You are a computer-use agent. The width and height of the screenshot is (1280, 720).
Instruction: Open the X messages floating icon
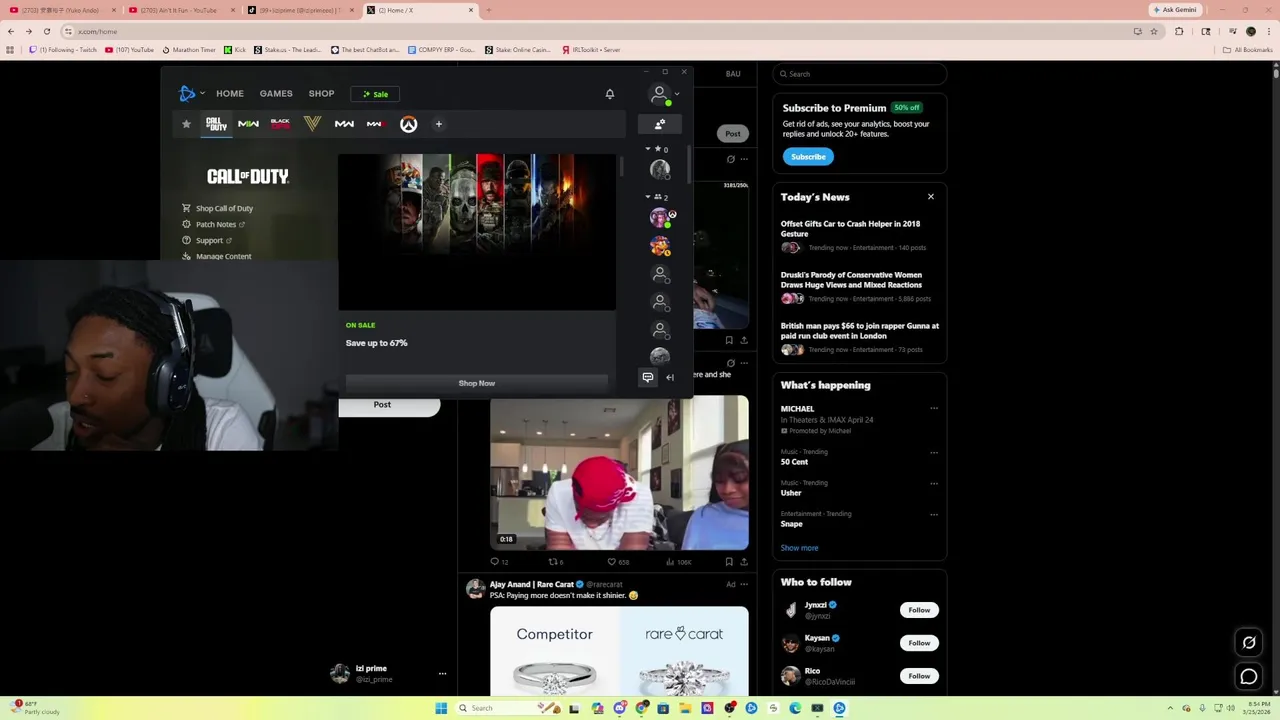[x=1249, y=677]
